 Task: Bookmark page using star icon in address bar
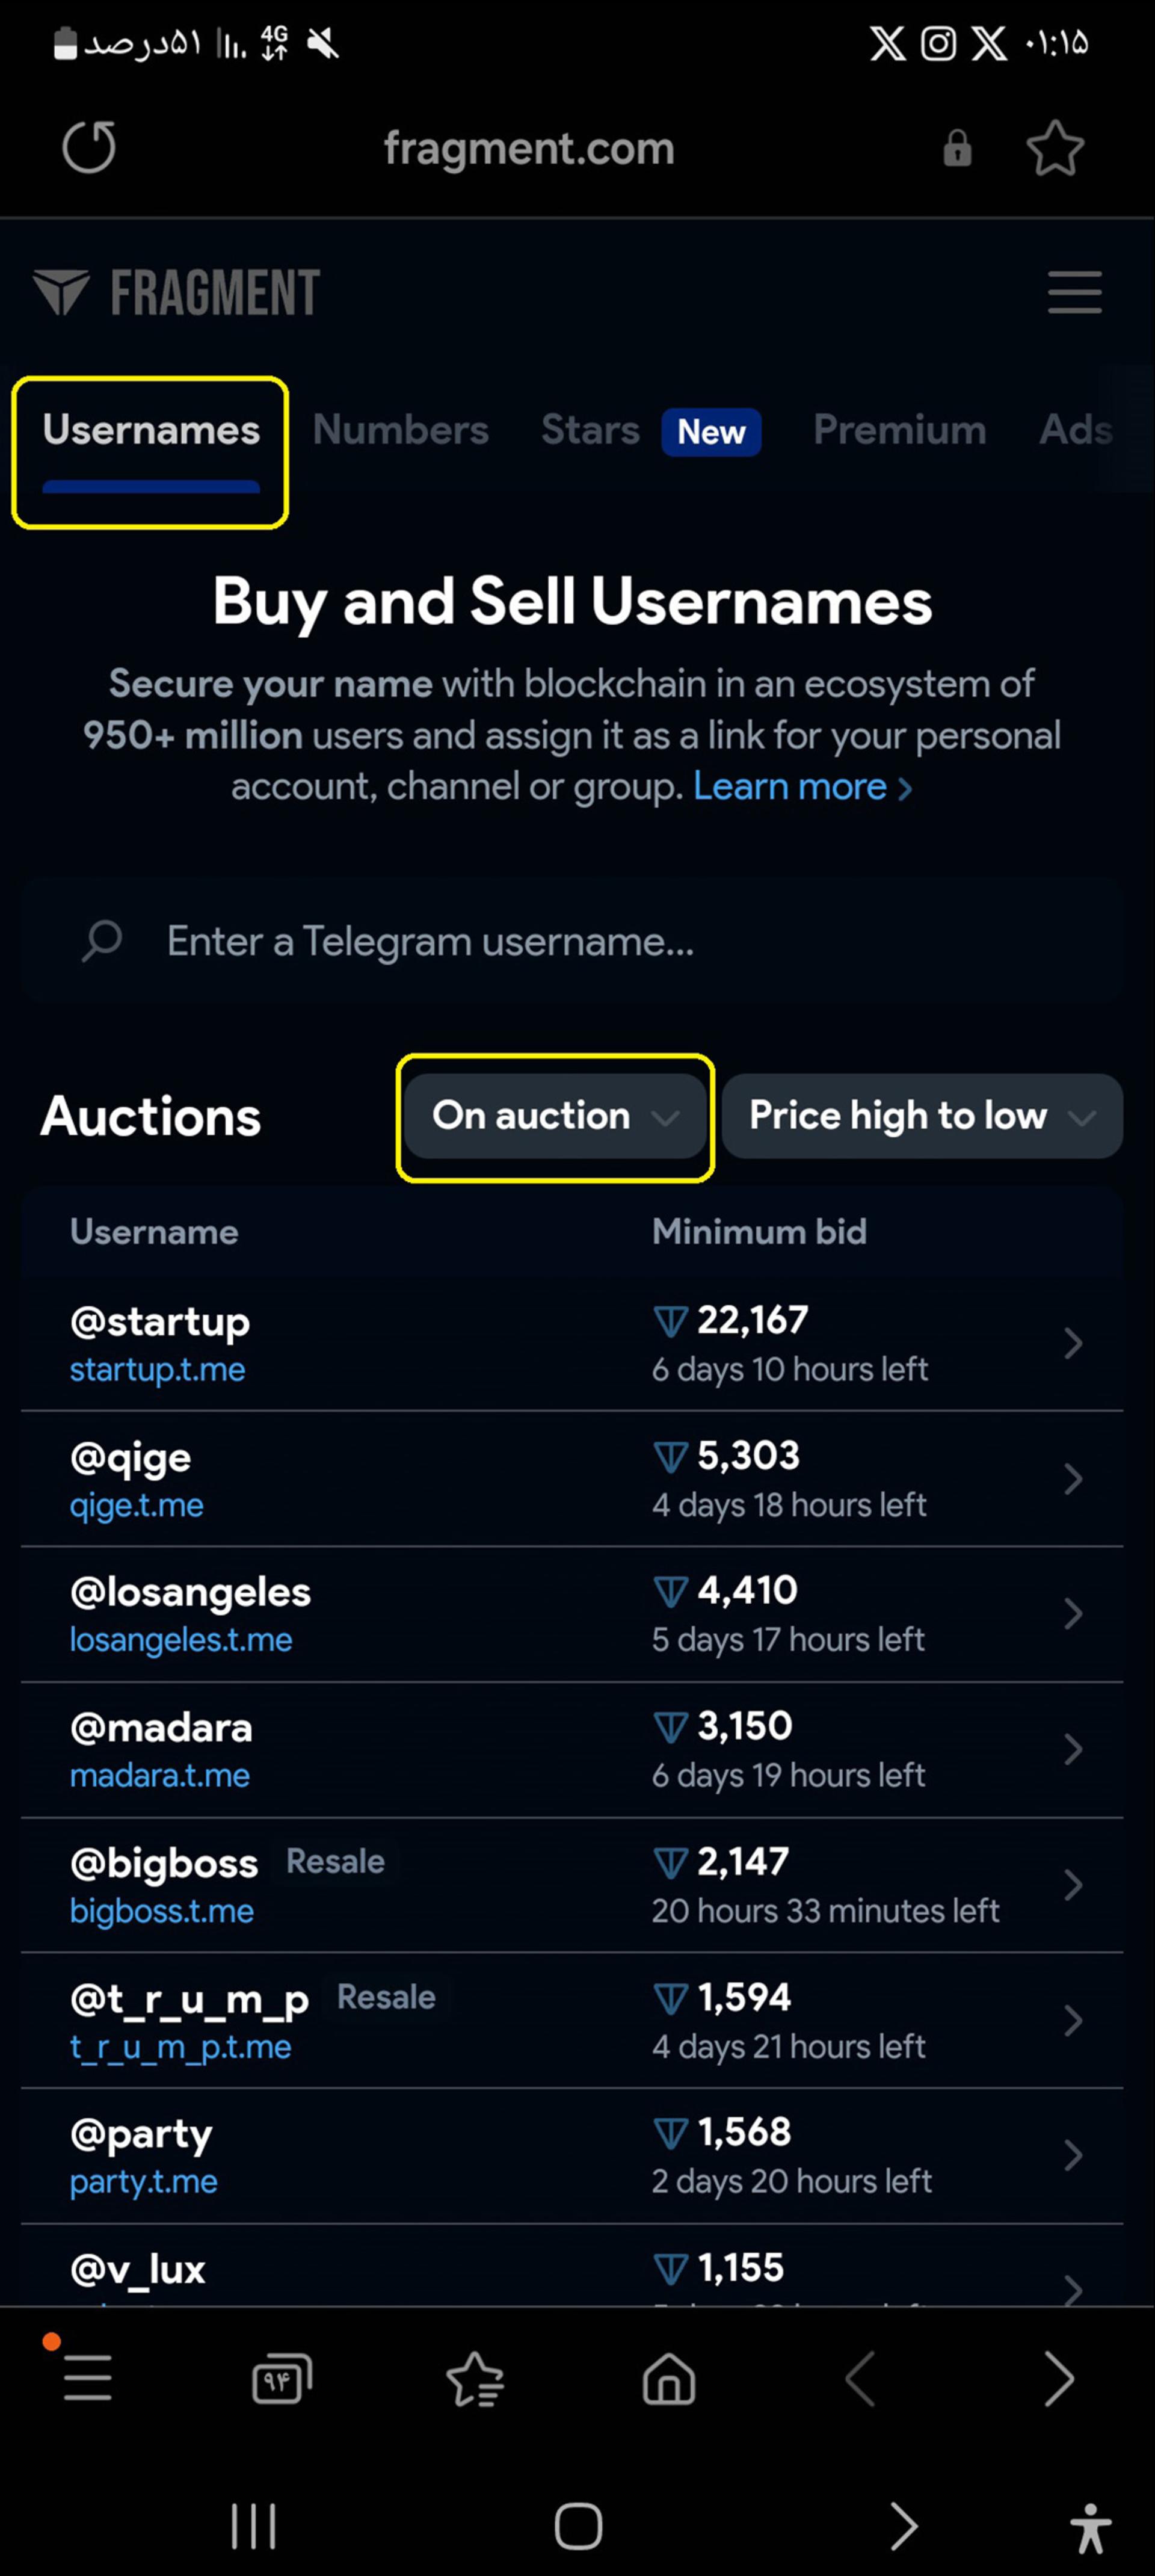tap(1055, 148)
